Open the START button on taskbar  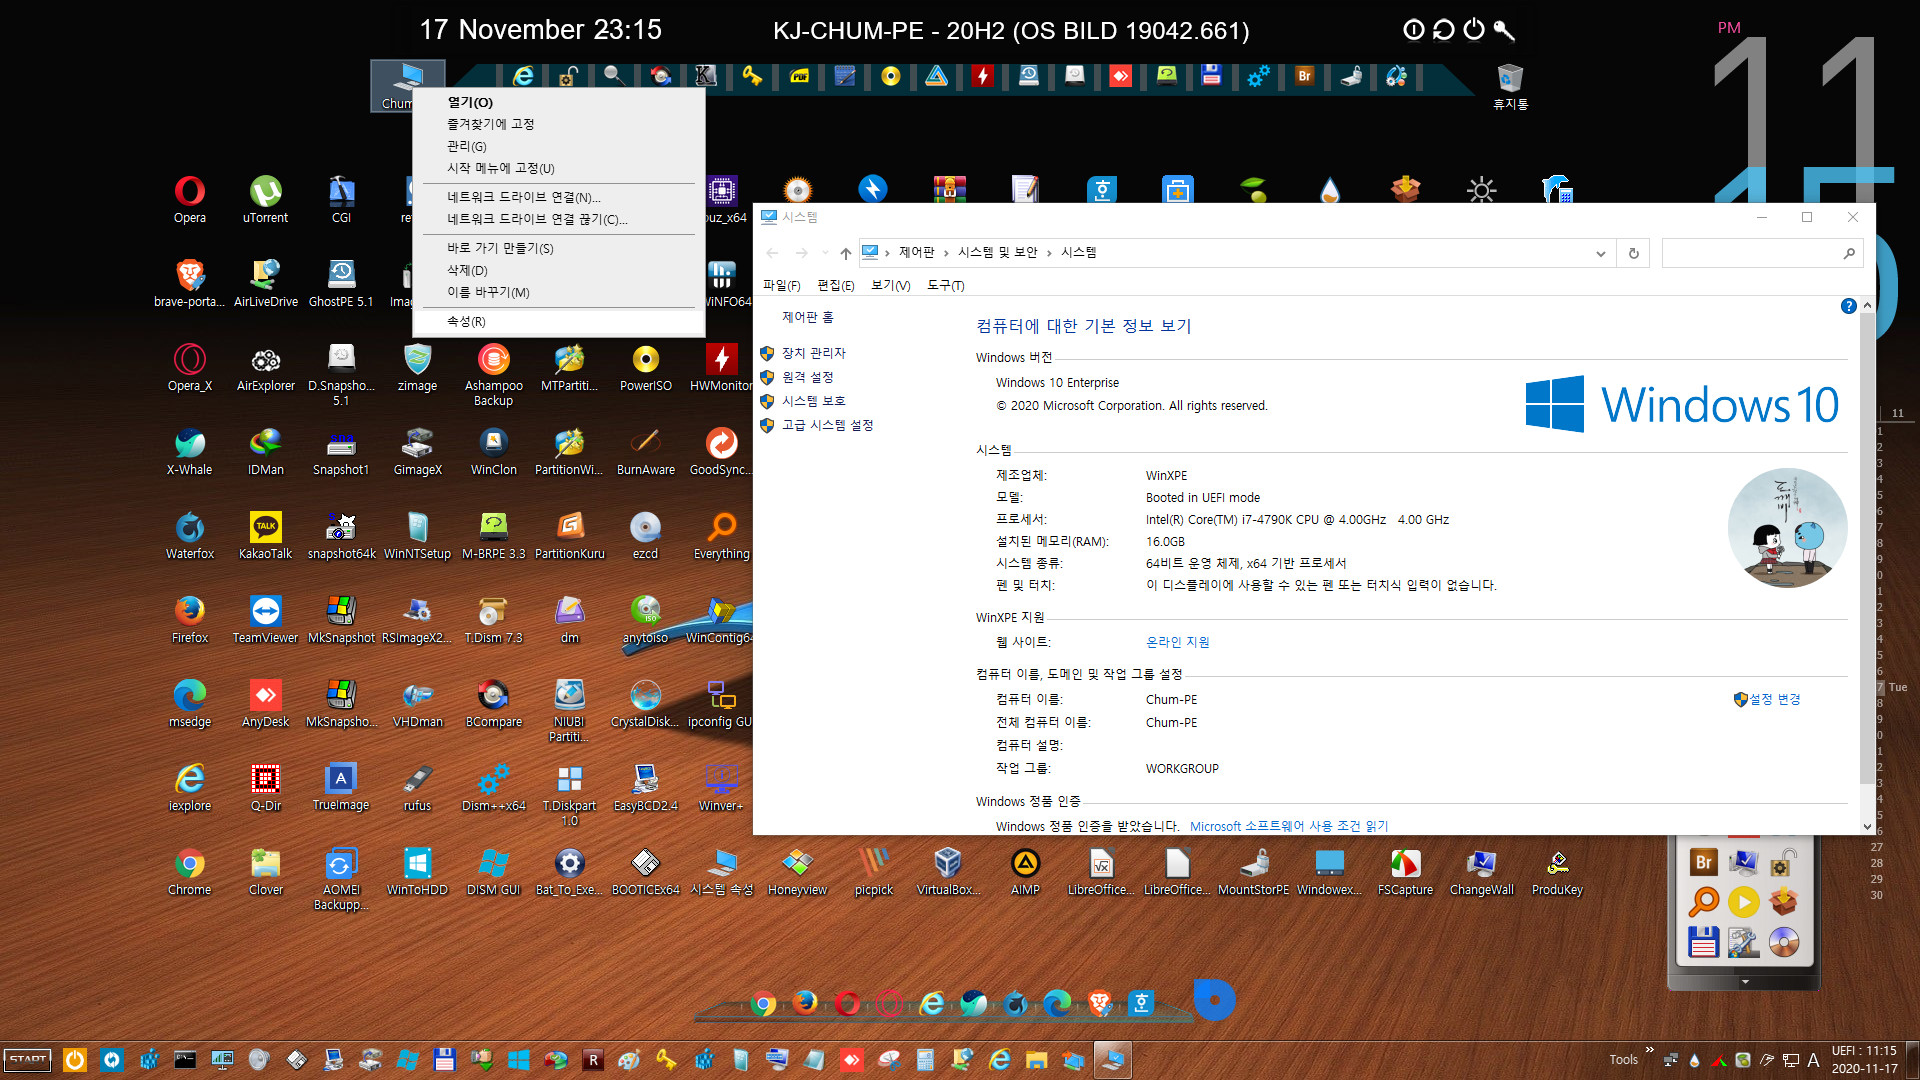[28, 1060]
